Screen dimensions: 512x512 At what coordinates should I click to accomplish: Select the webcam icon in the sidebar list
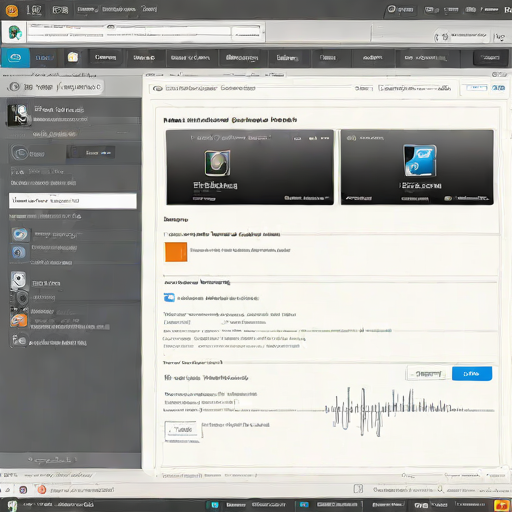(x=19, y=280)
